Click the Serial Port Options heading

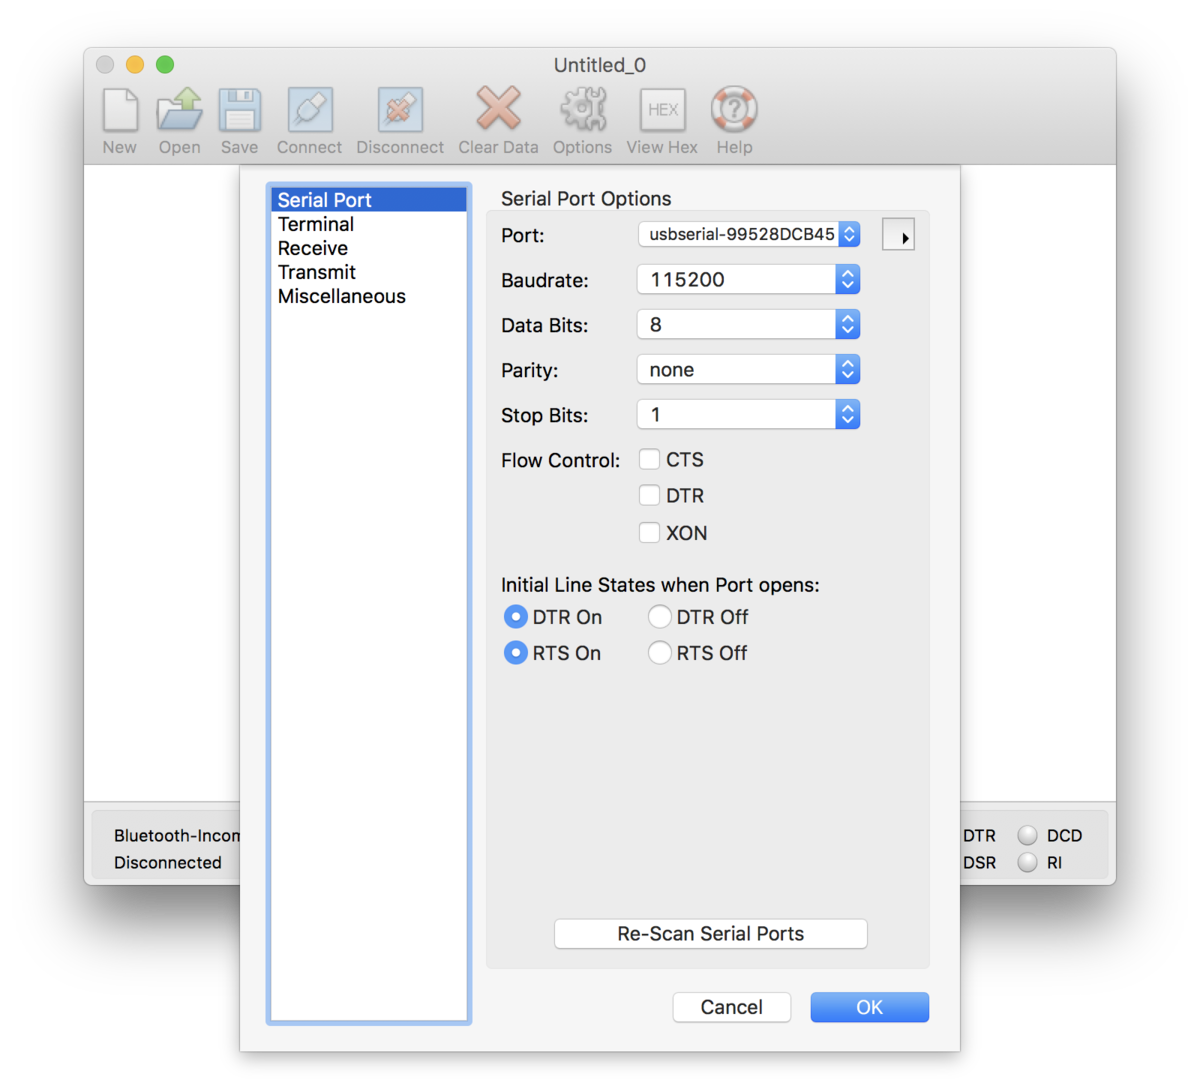(586, 198)
